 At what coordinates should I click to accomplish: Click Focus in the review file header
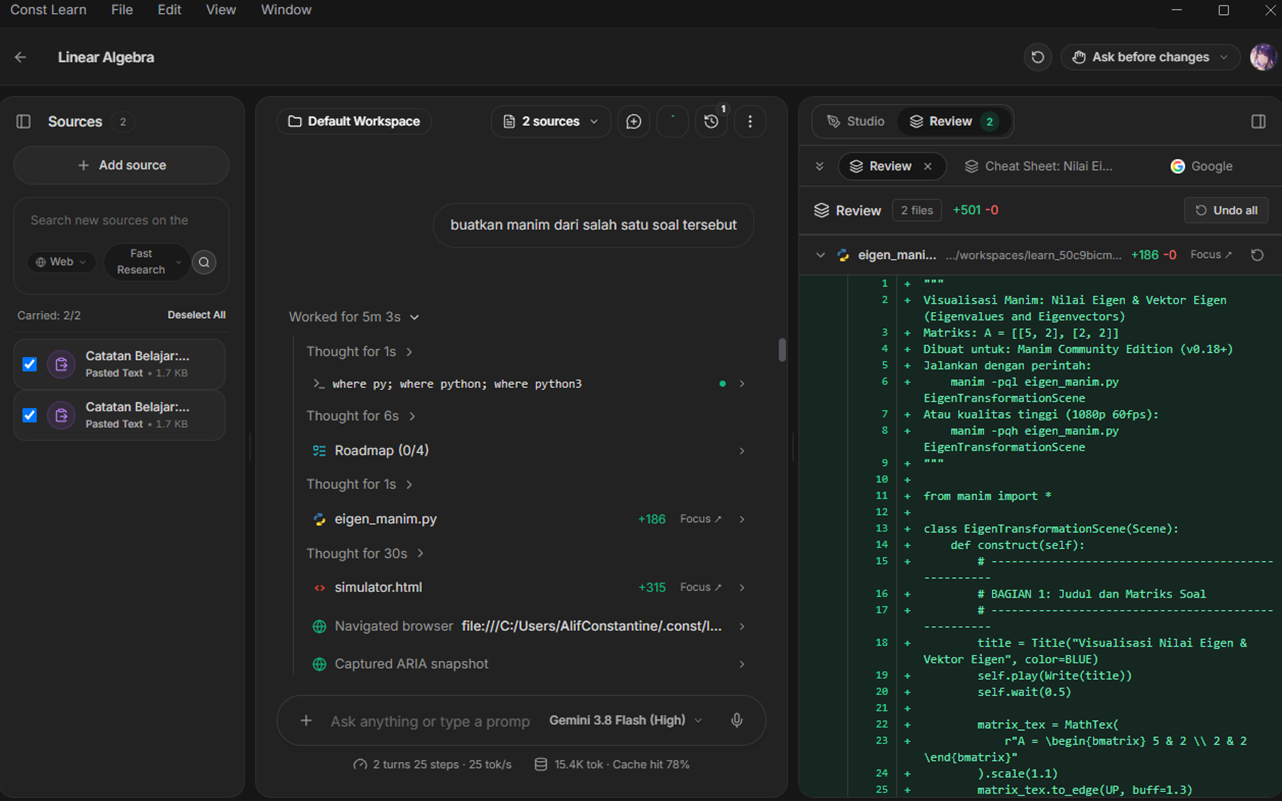1211,255
